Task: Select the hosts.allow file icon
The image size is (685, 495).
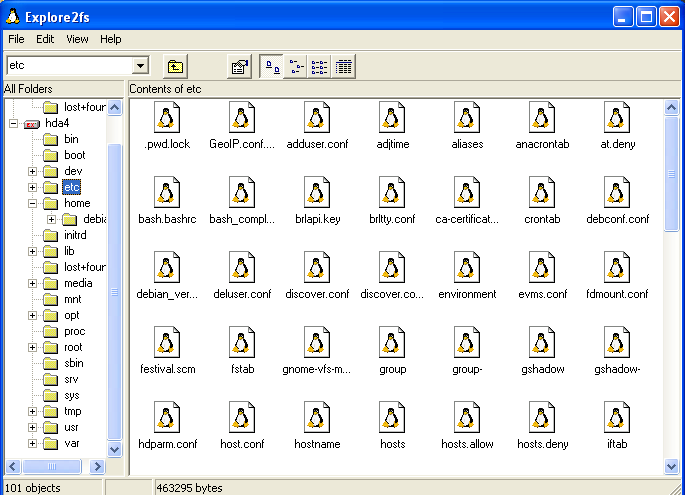Action: pos(467,417)
